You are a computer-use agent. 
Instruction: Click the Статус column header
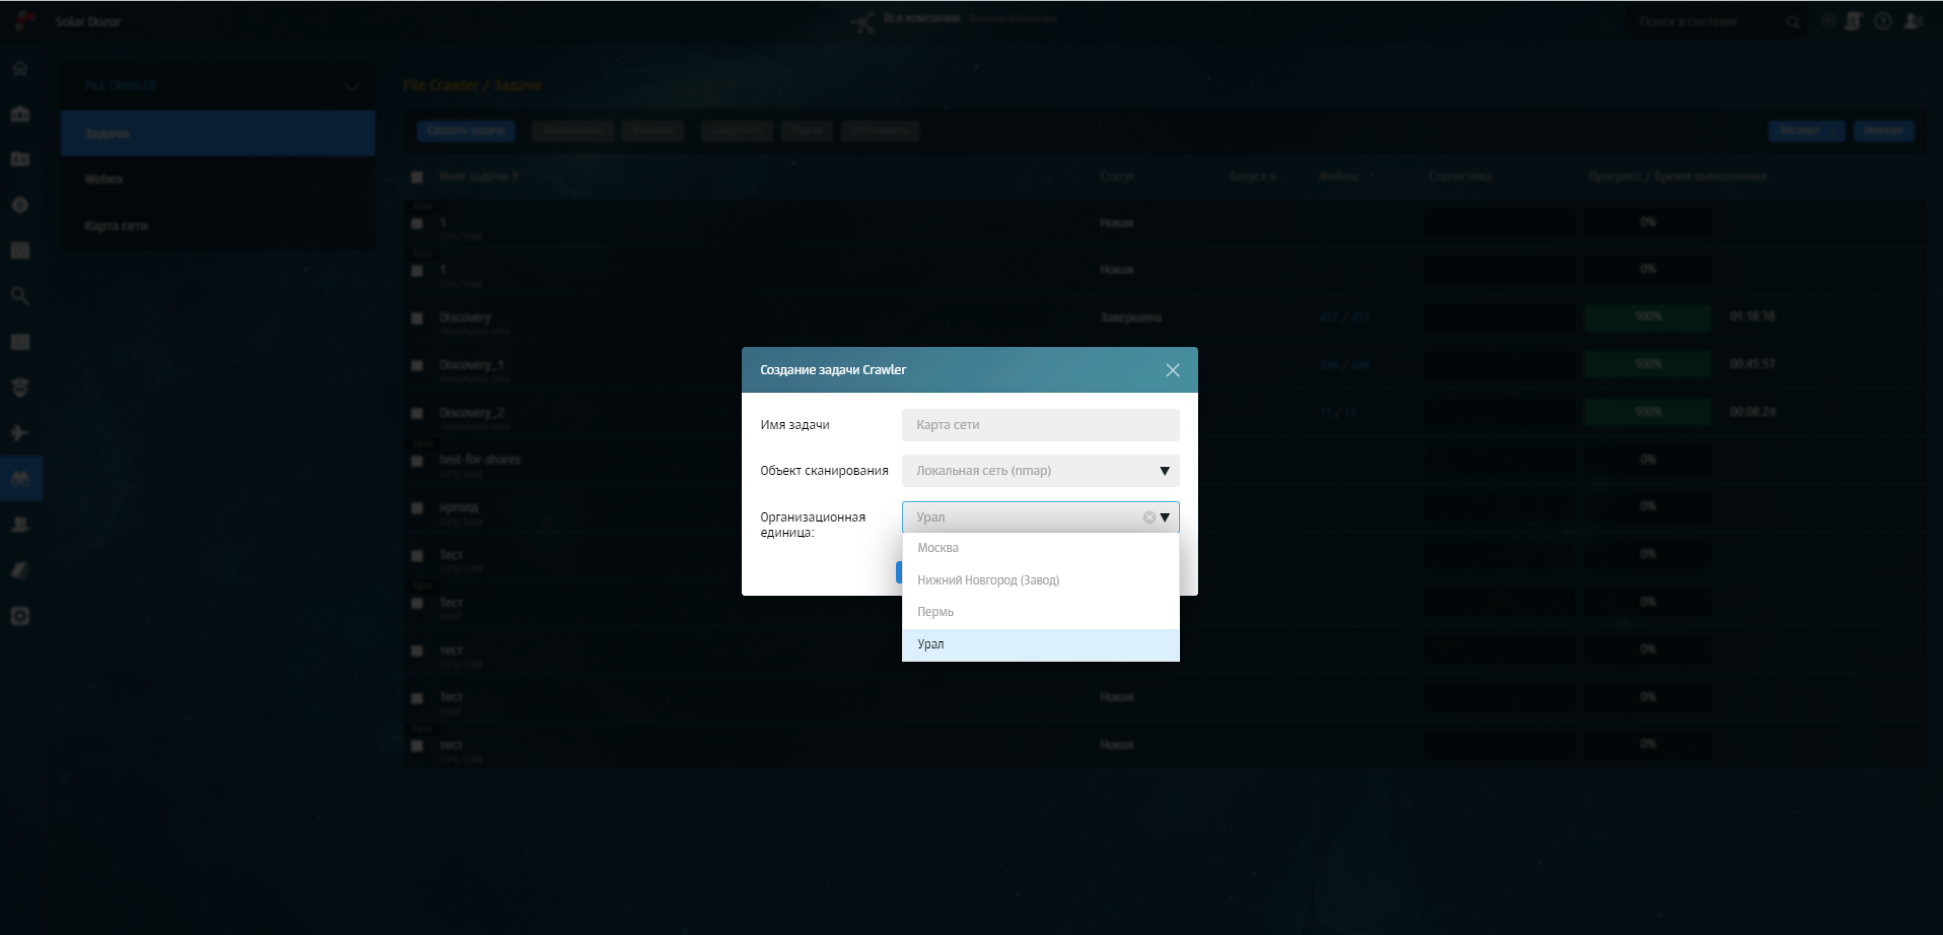click(1117, 177)
